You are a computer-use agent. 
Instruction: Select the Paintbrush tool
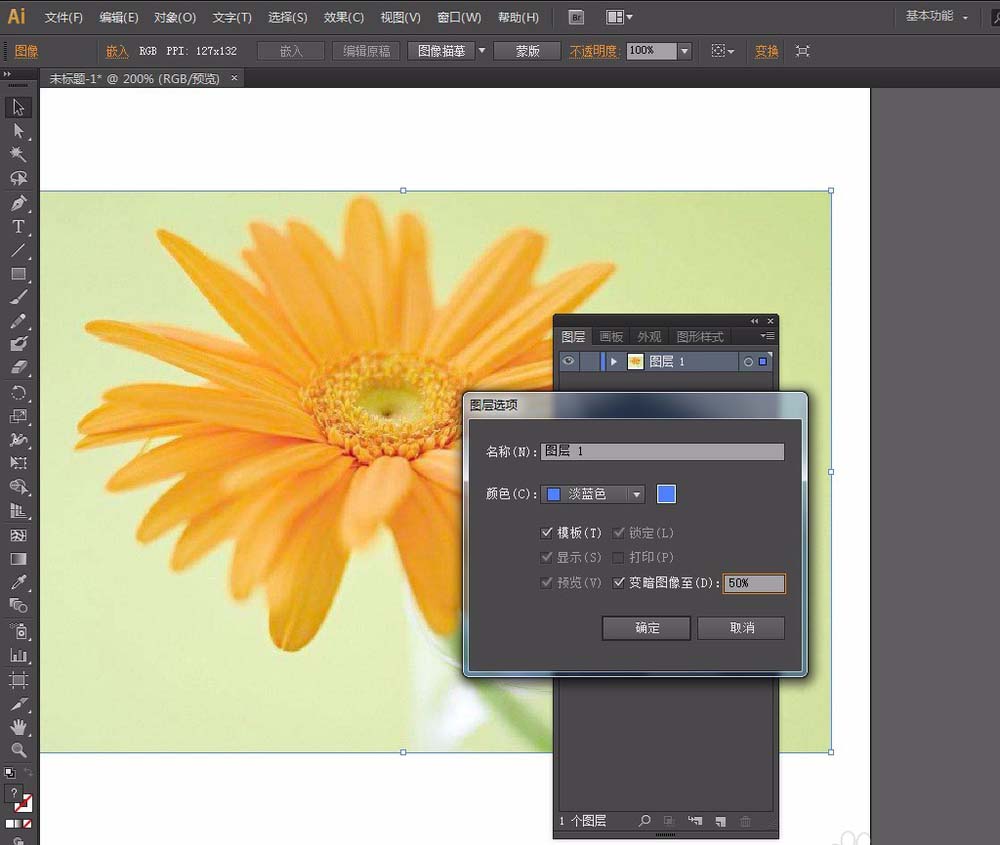coord(18,297)
